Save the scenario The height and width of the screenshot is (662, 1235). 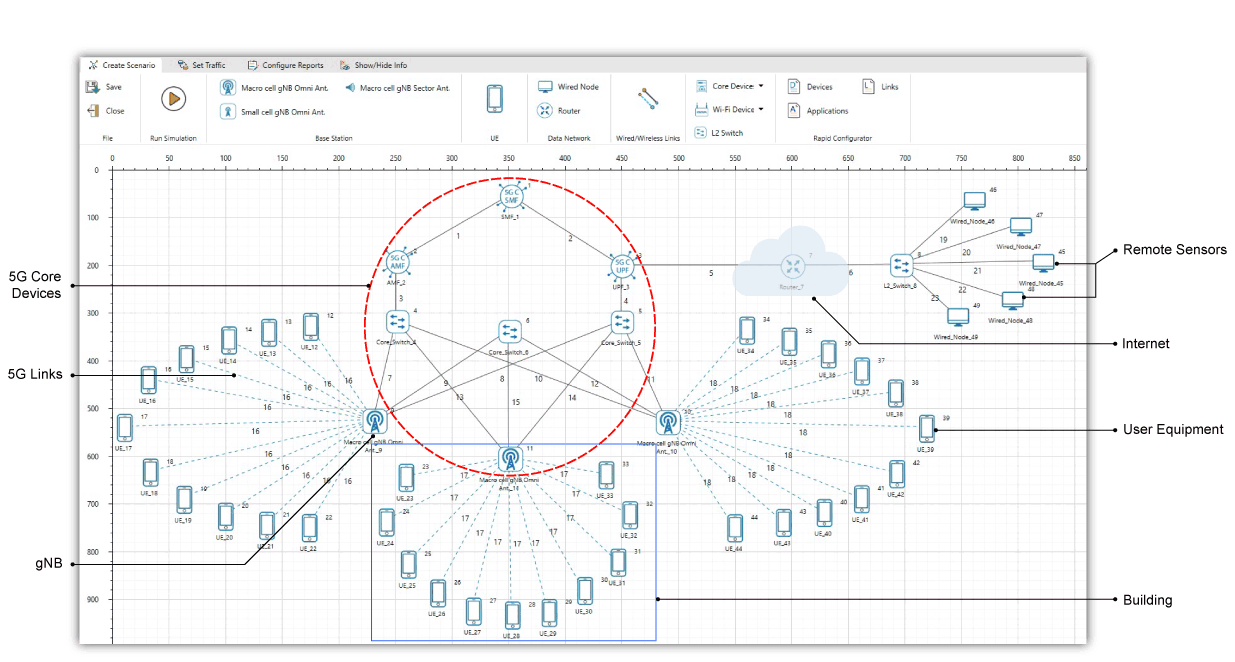pos(104,87)
